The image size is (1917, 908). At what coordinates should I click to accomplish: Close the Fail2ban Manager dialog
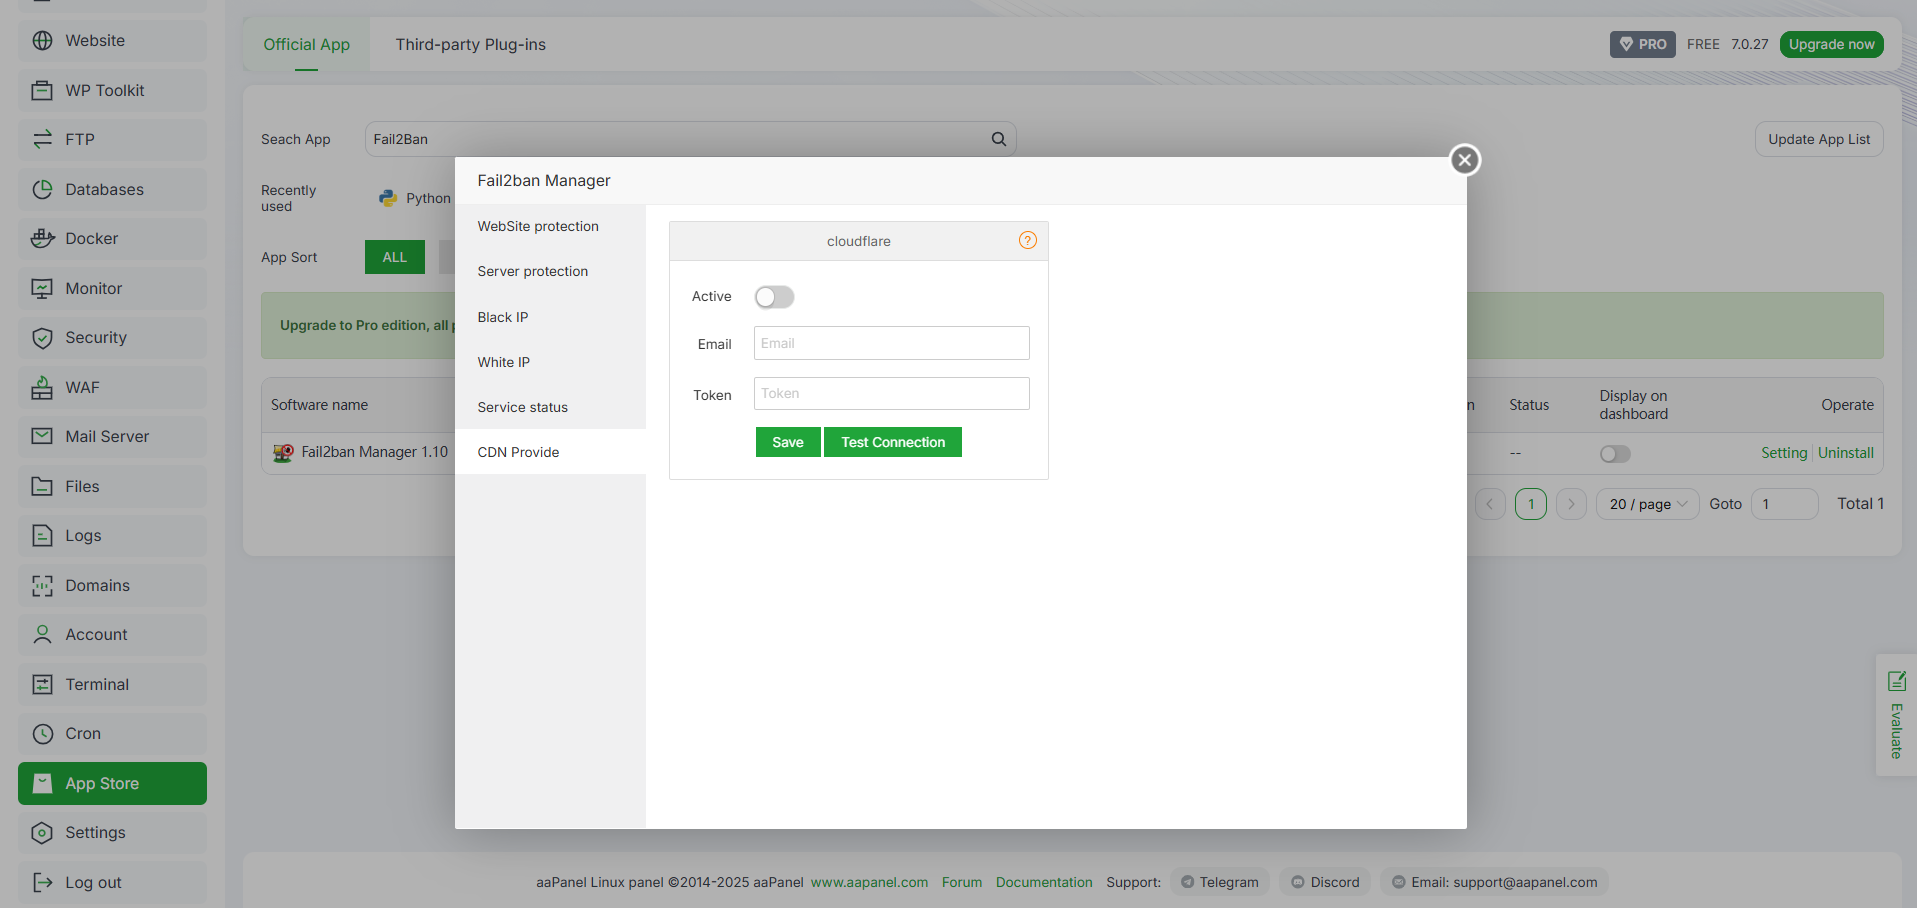tap(1465, 160)
